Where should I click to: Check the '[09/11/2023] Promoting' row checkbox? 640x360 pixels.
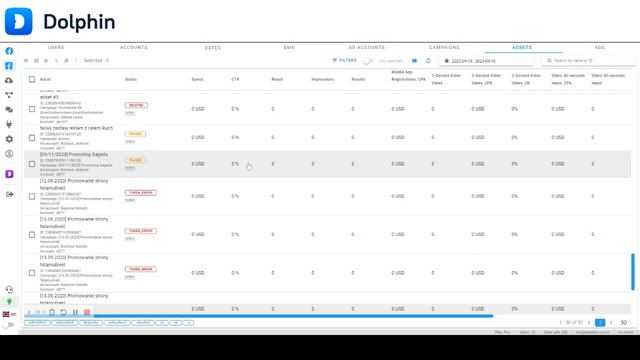point(32,164)
